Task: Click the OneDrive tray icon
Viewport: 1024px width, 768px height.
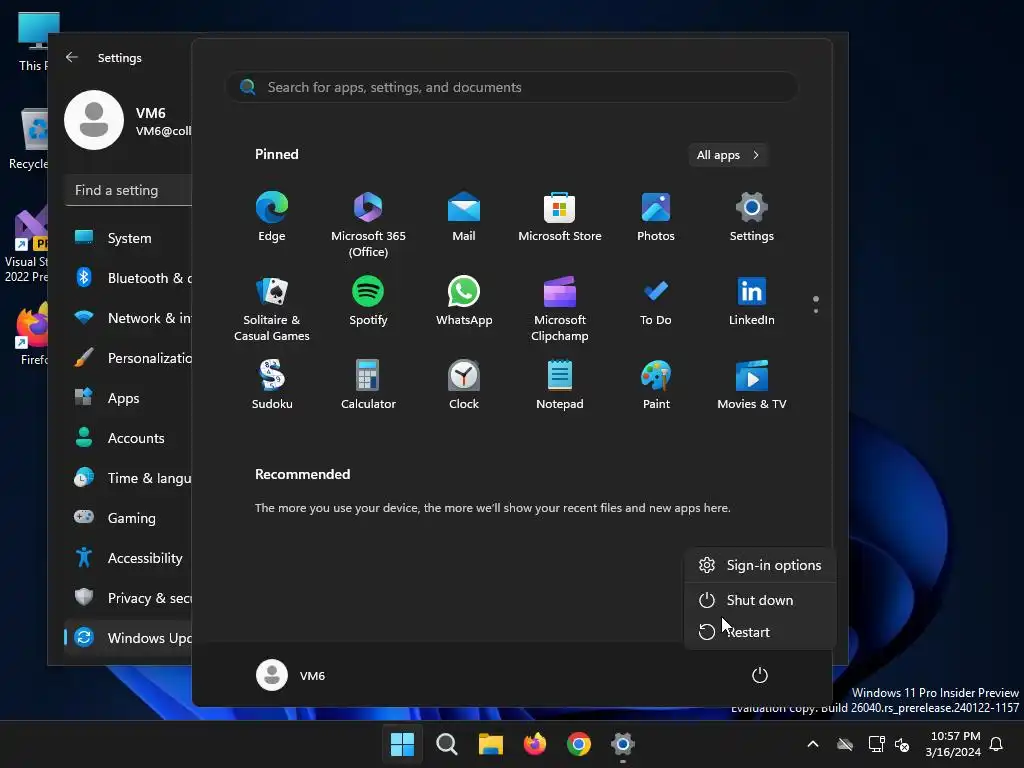Action: [x=845, y=744]
